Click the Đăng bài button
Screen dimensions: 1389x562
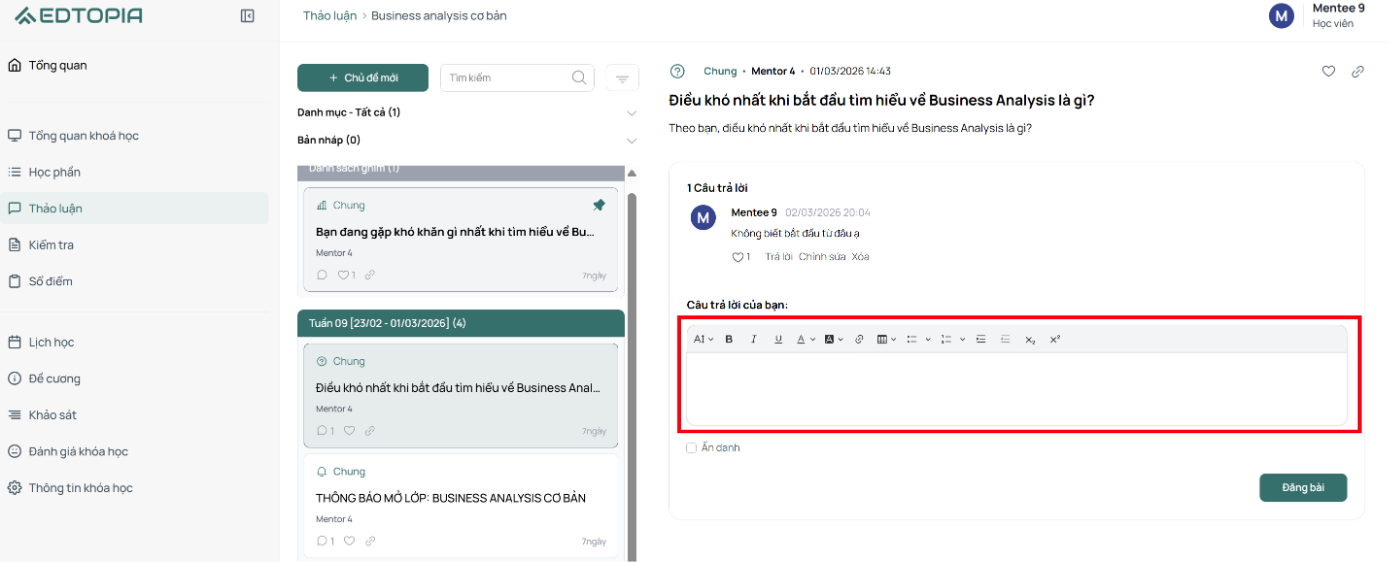1303,487
